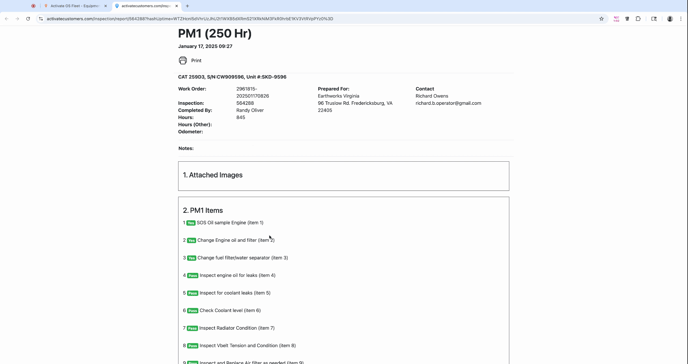The width and height of the screenshot is (688, 364).
Task: Expand the PM1 Items section header
Action: coord(203,211)
